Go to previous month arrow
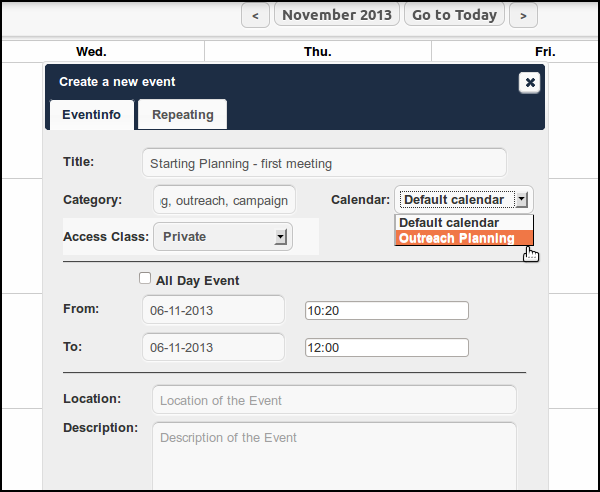The height and width of the screenshot is (492, 600). click(x=256, y=15)
